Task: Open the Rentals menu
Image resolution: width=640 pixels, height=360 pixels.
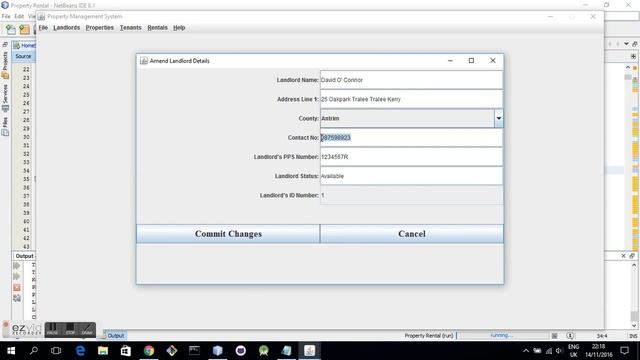Action: pyautogui.click(x=158, y=28)
